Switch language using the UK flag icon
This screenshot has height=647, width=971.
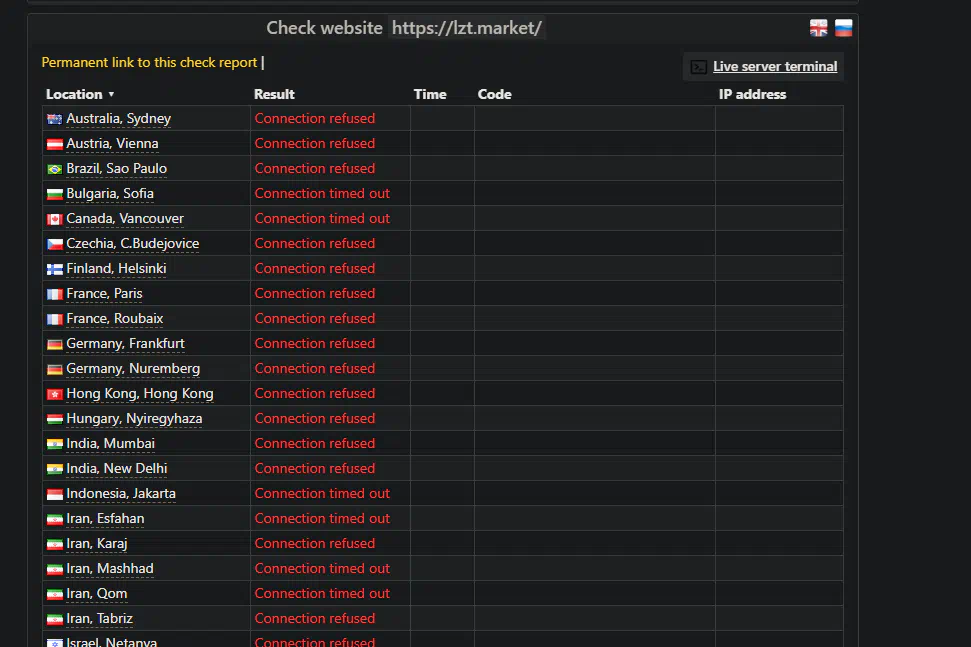[x=818, y=28]
